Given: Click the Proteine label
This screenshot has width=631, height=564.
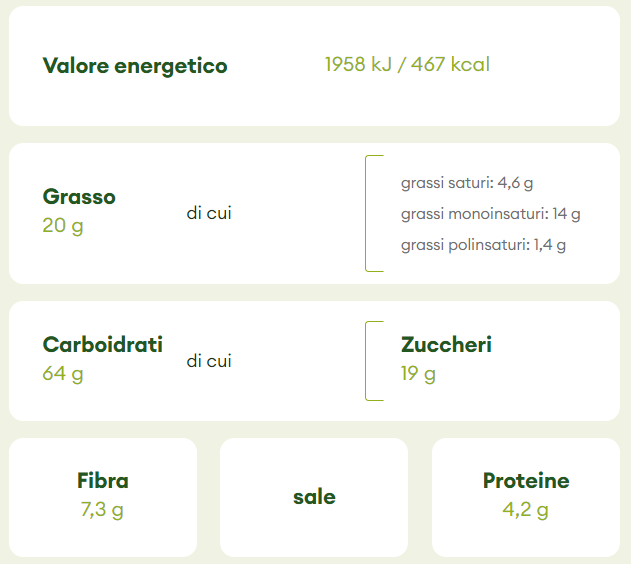Looking at the screenshot, I should (x=526, y=481).
